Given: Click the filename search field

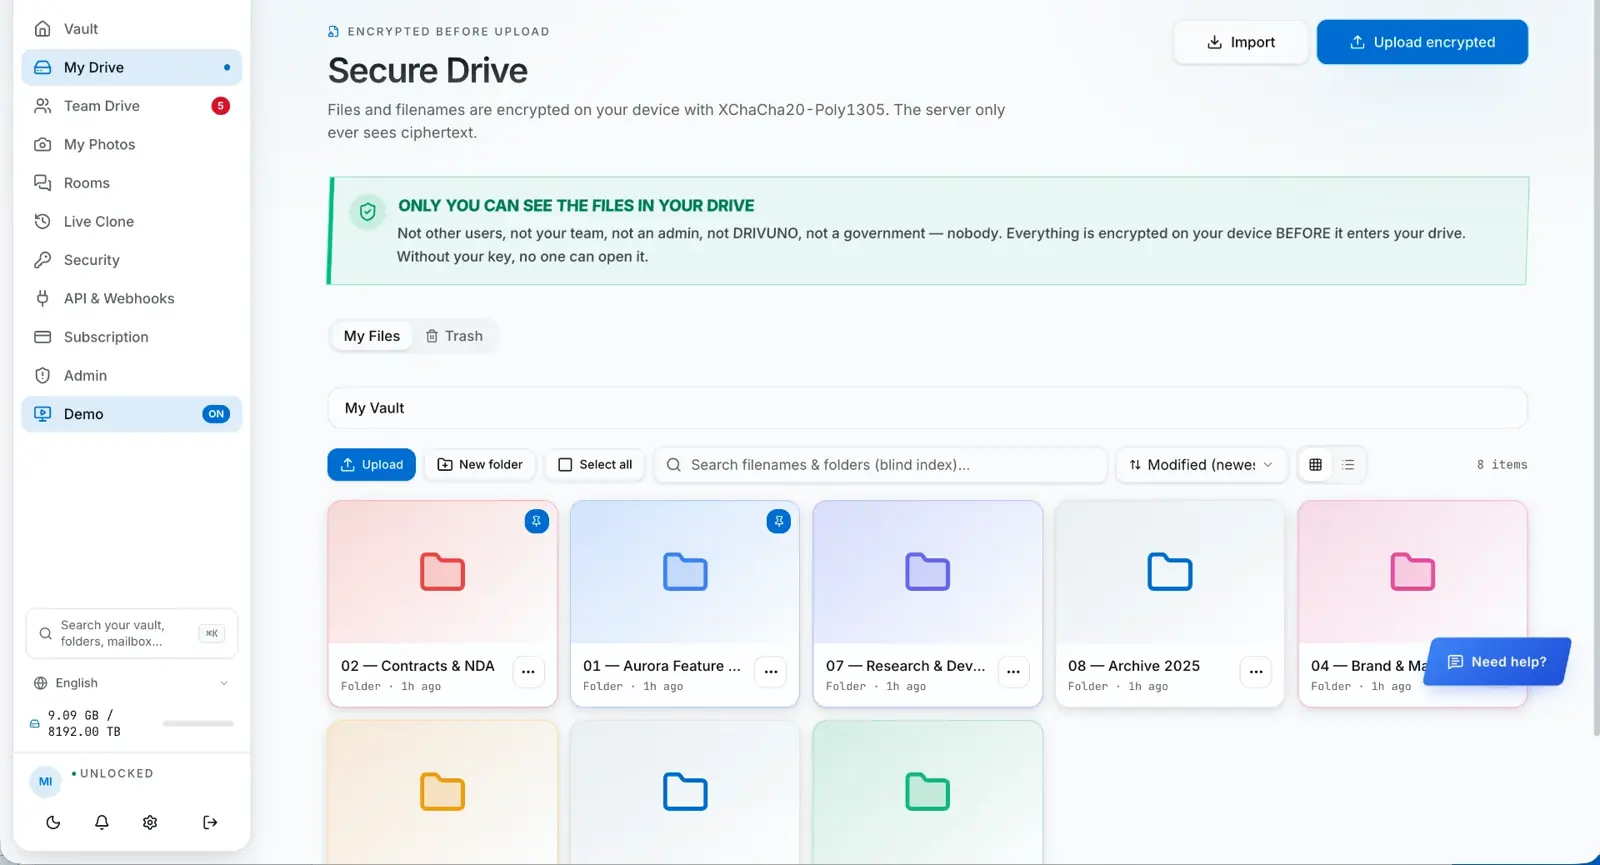Looking at the screenshot, I should click(880, 465).
